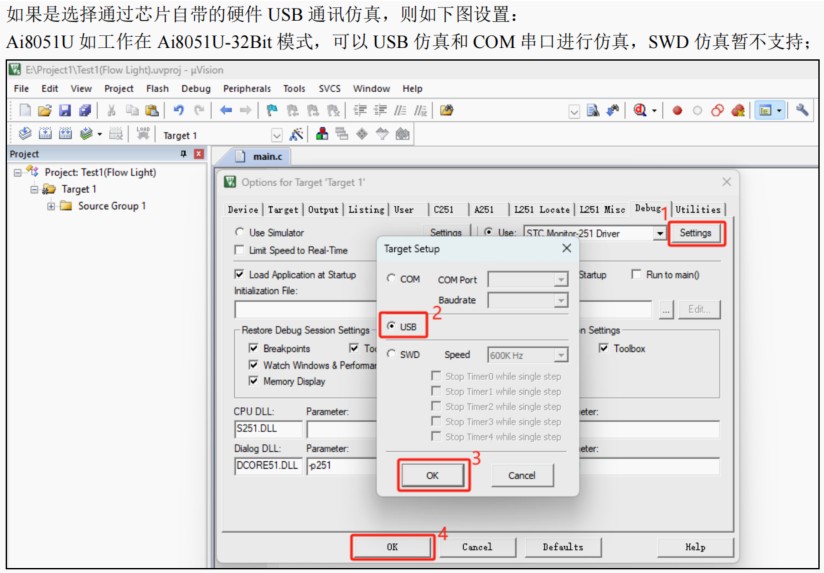Navigate forwards with the grey right arrow
Image resolution: width=824 pixels, height=573 pixels.
tap(245, 110)
